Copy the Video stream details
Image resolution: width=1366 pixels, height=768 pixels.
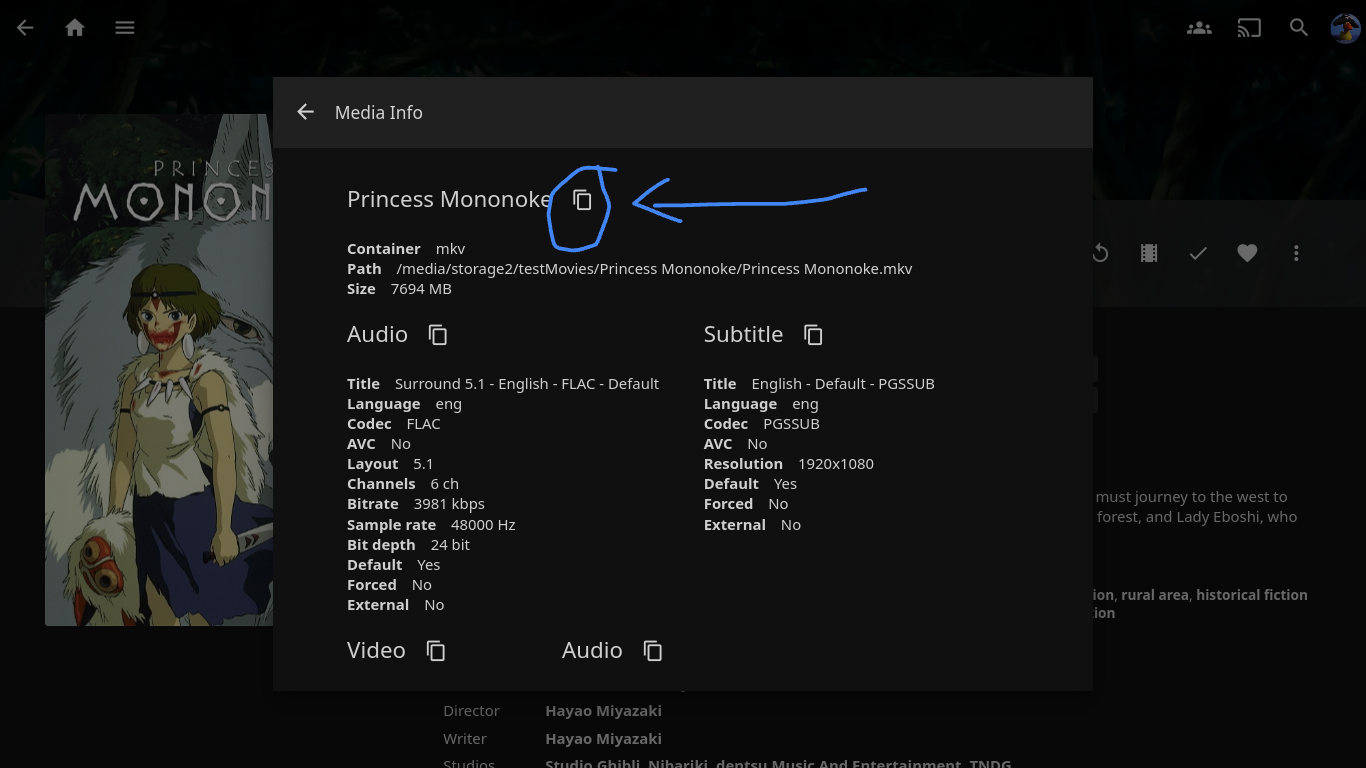[x=436, y=651]
